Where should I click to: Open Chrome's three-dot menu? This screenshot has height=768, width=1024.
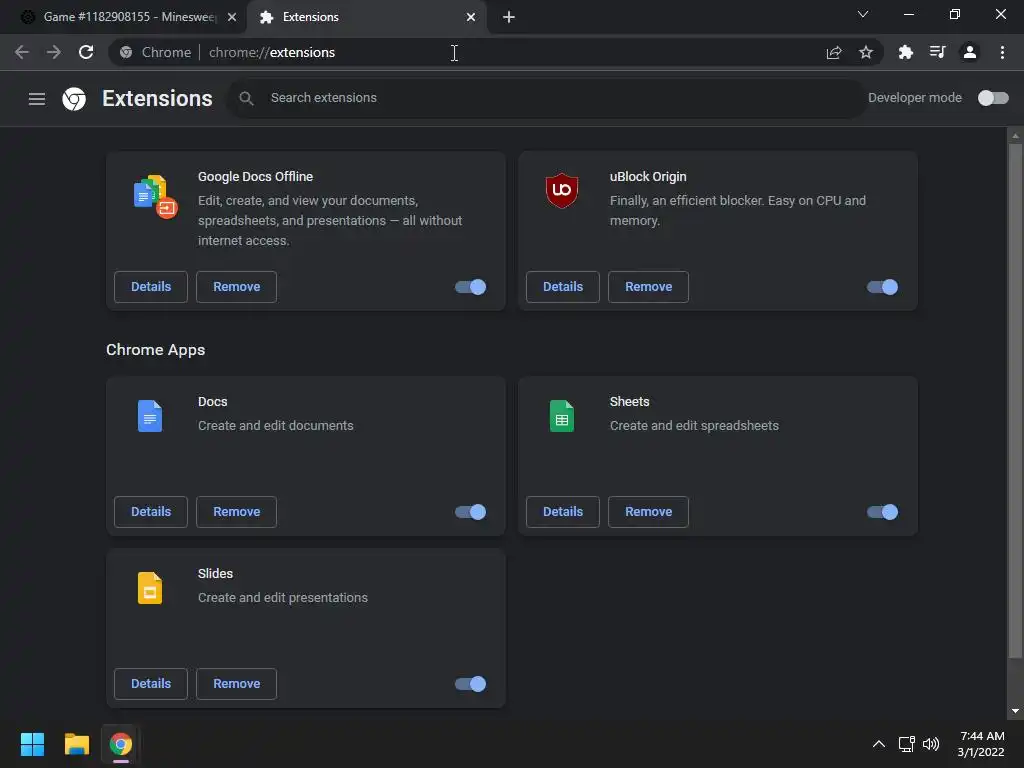tap(1002, 52)
